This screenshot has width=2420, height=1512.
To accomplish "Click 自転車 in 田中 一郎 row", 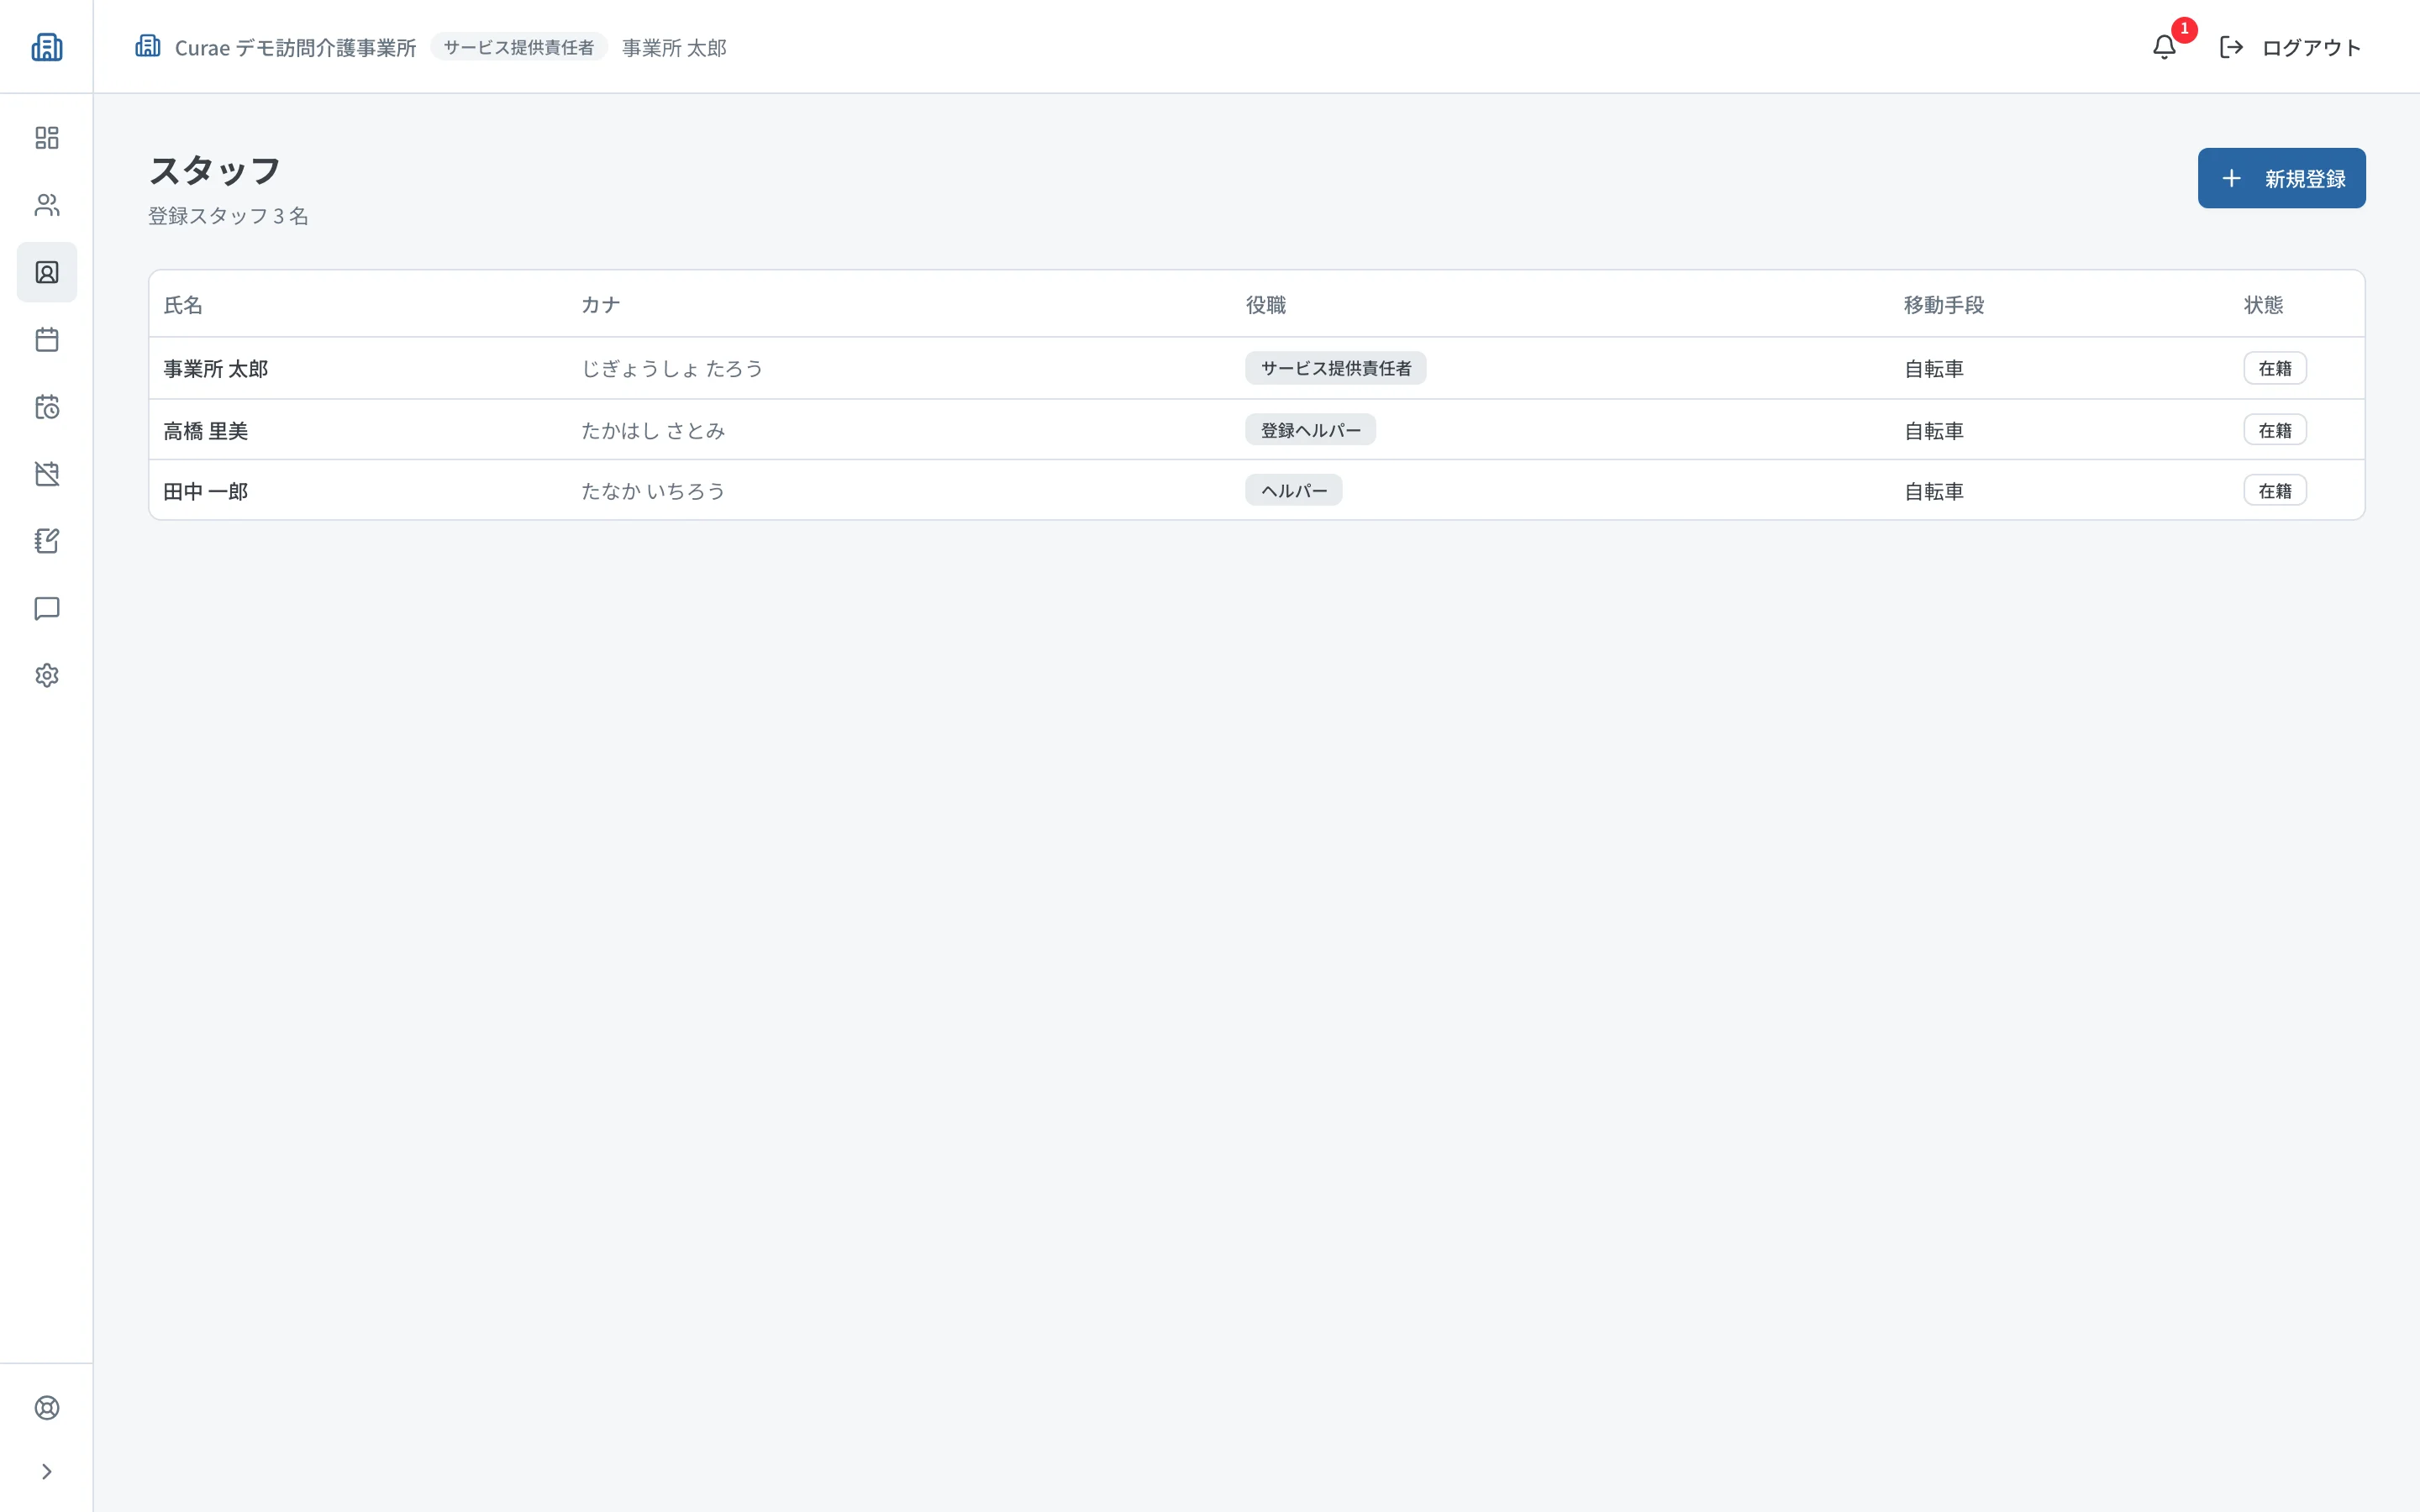I will click(x=1934, y=491).
